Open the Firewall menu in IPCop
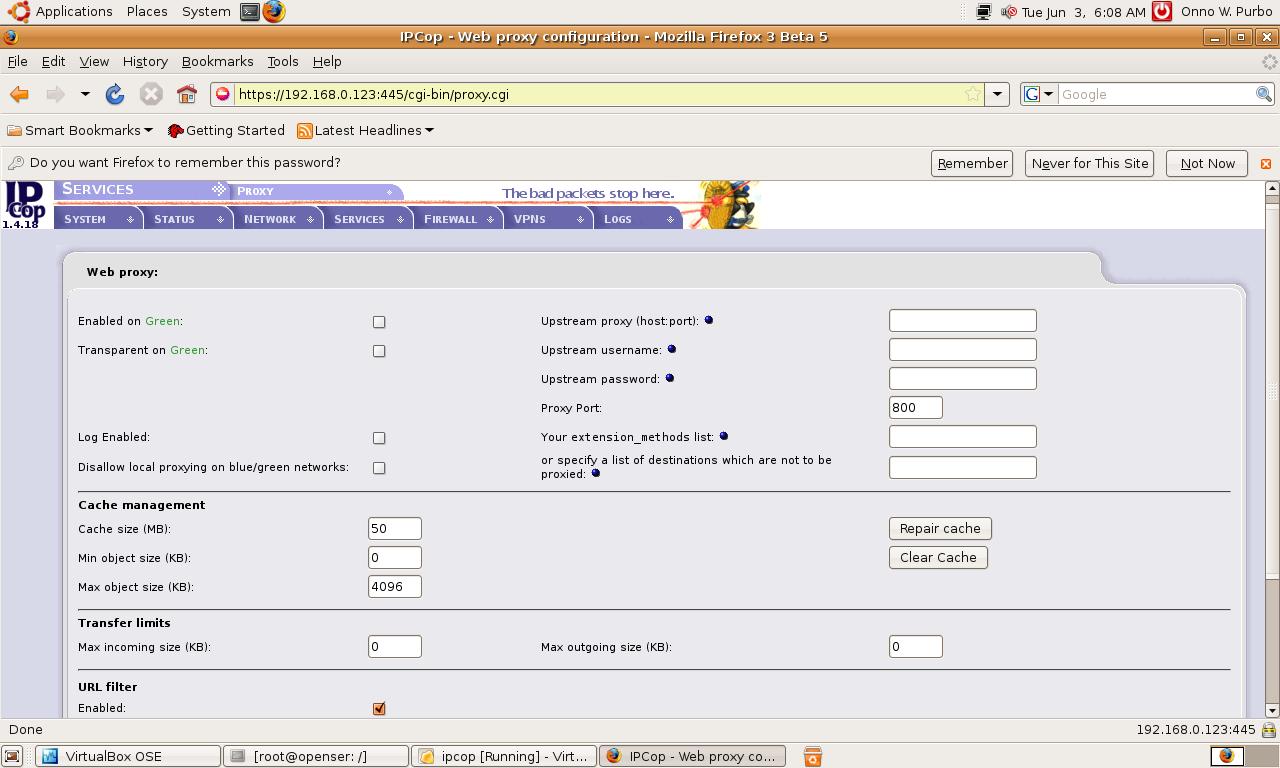 coord(457,219)
